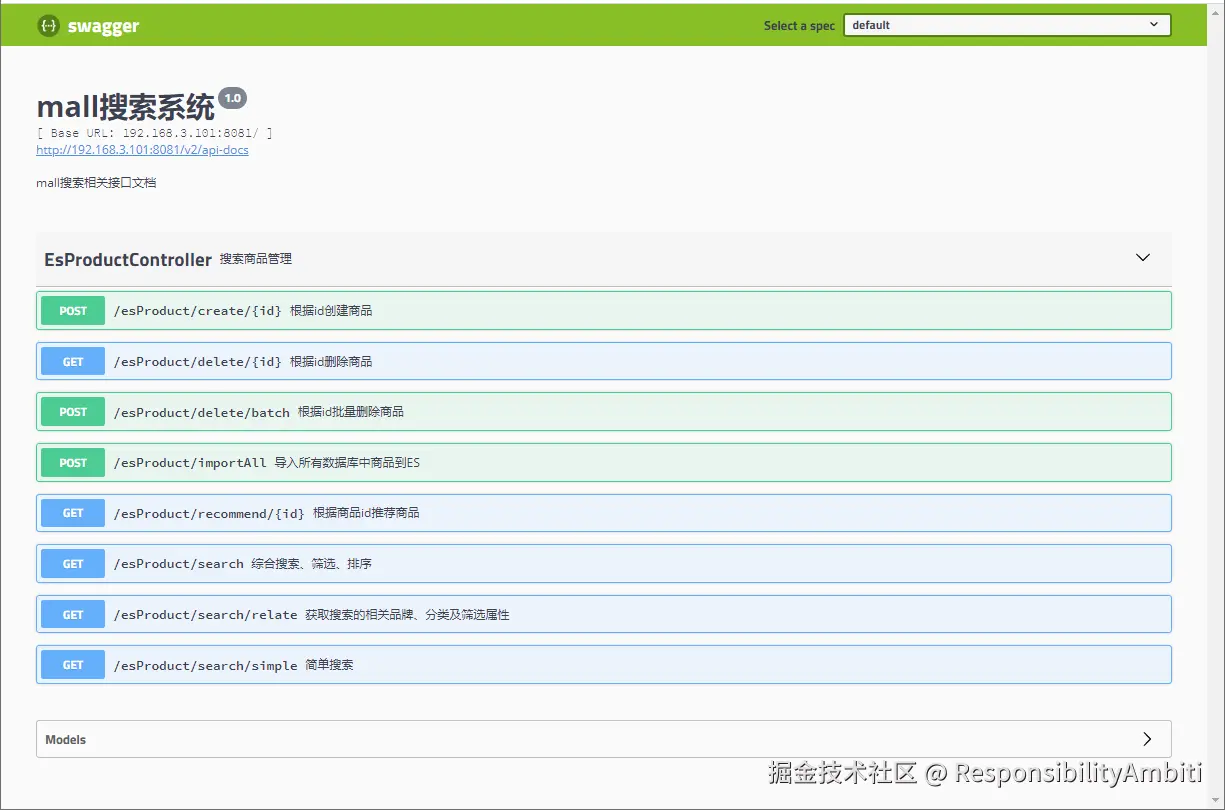Viewport: 1225px width, 810px height.
Task: Click the /esProduct/create/{id} path text
Action: coord(198,311)
